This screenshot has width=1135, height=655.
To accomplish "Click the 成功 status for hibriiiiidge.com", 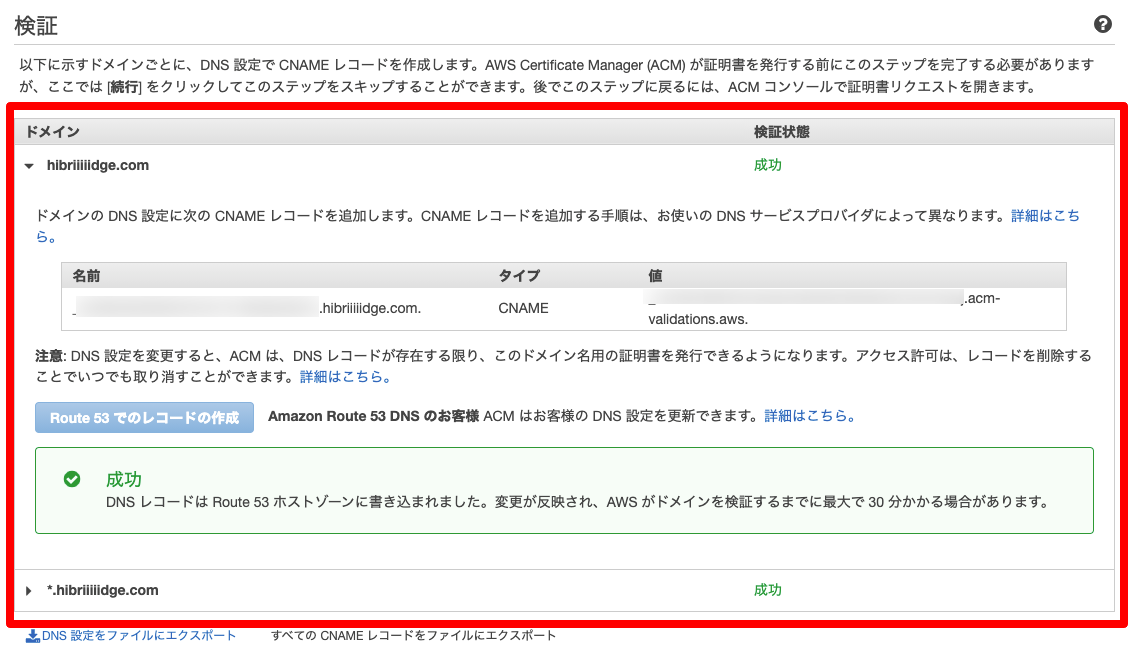I will point(768,165).
